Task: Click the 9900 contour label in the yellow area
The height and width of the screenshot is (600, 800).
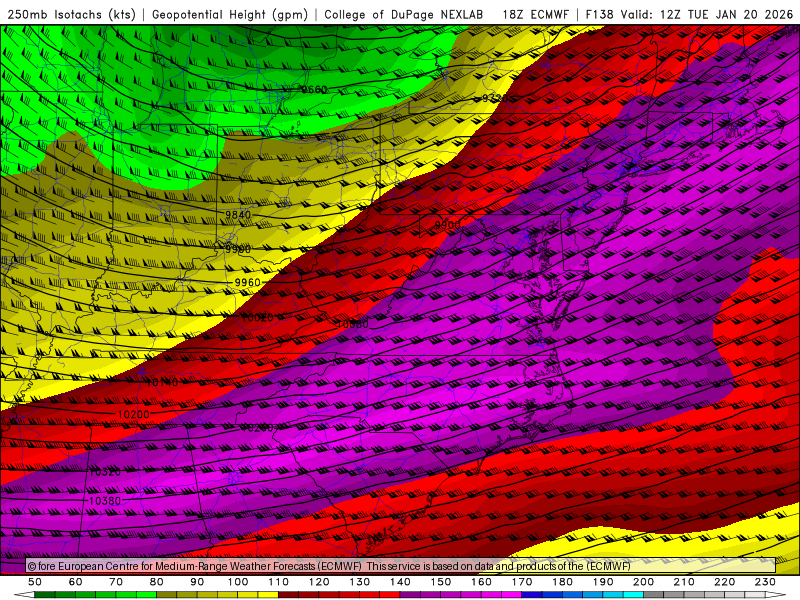Action: click(x=238, y=249)
